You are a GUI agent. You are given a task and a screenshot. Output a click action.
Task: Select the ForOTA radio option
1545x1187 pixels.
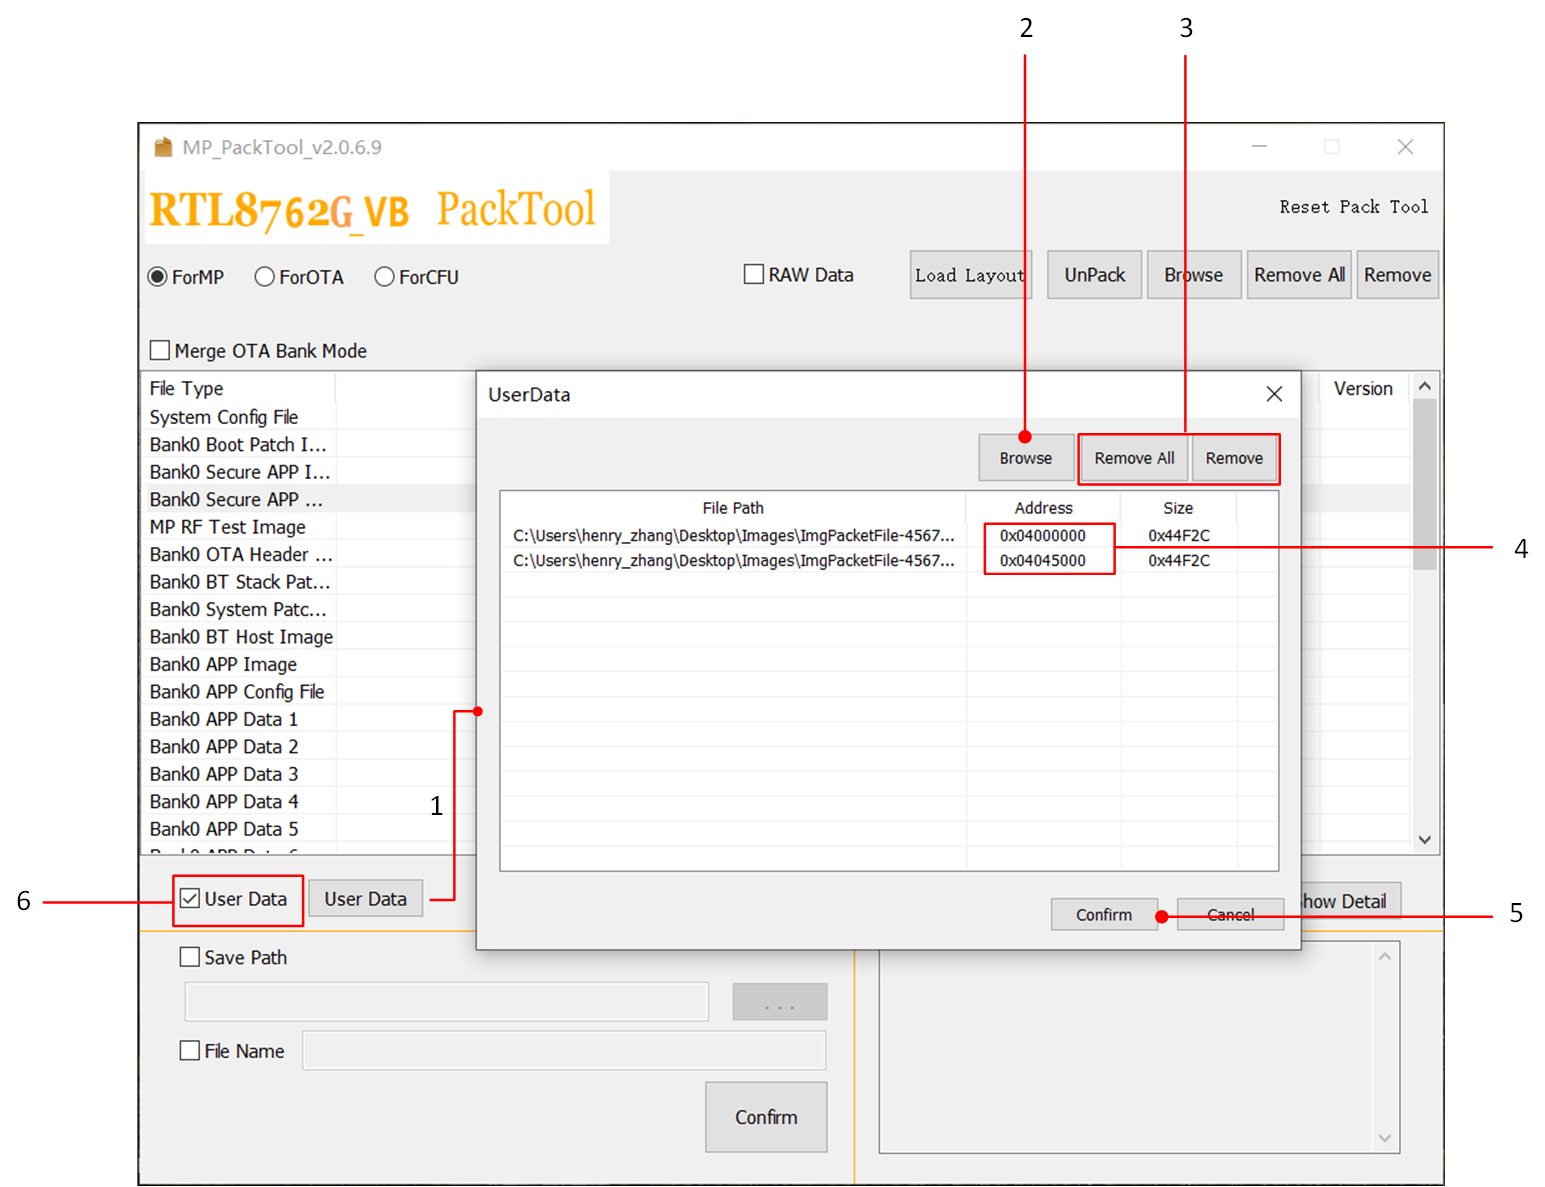pyautogui.click(x=265, y=277)
